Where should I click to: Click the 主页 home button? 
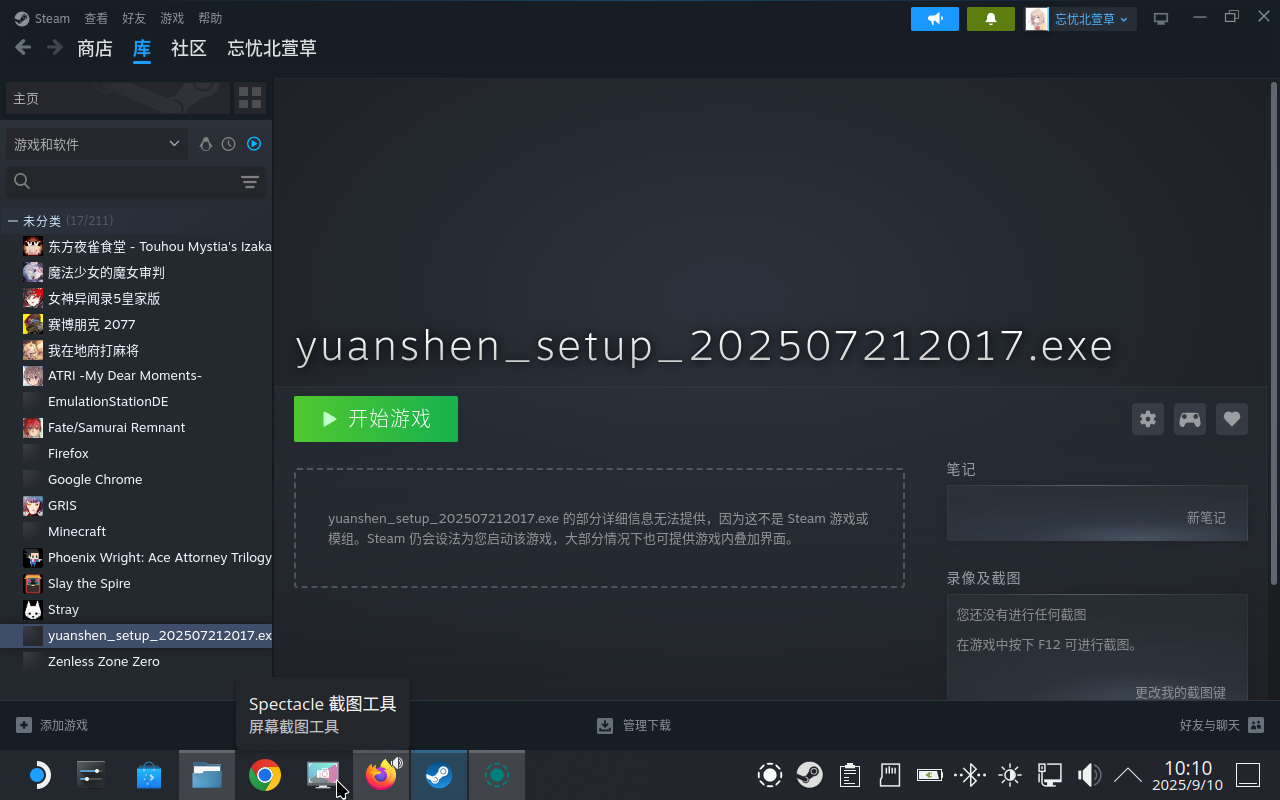click(117, 98)
